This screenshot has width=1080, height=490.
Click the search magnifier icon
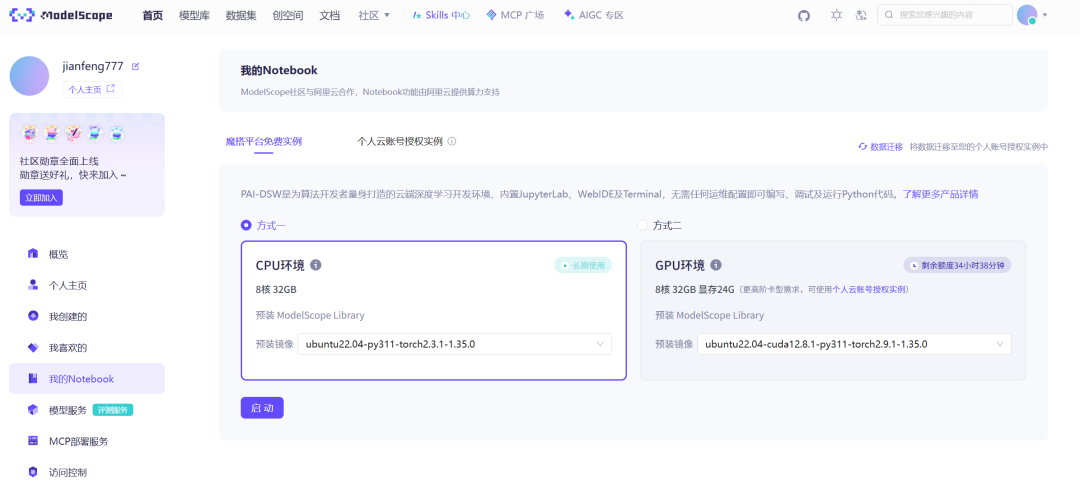[889, 15]
